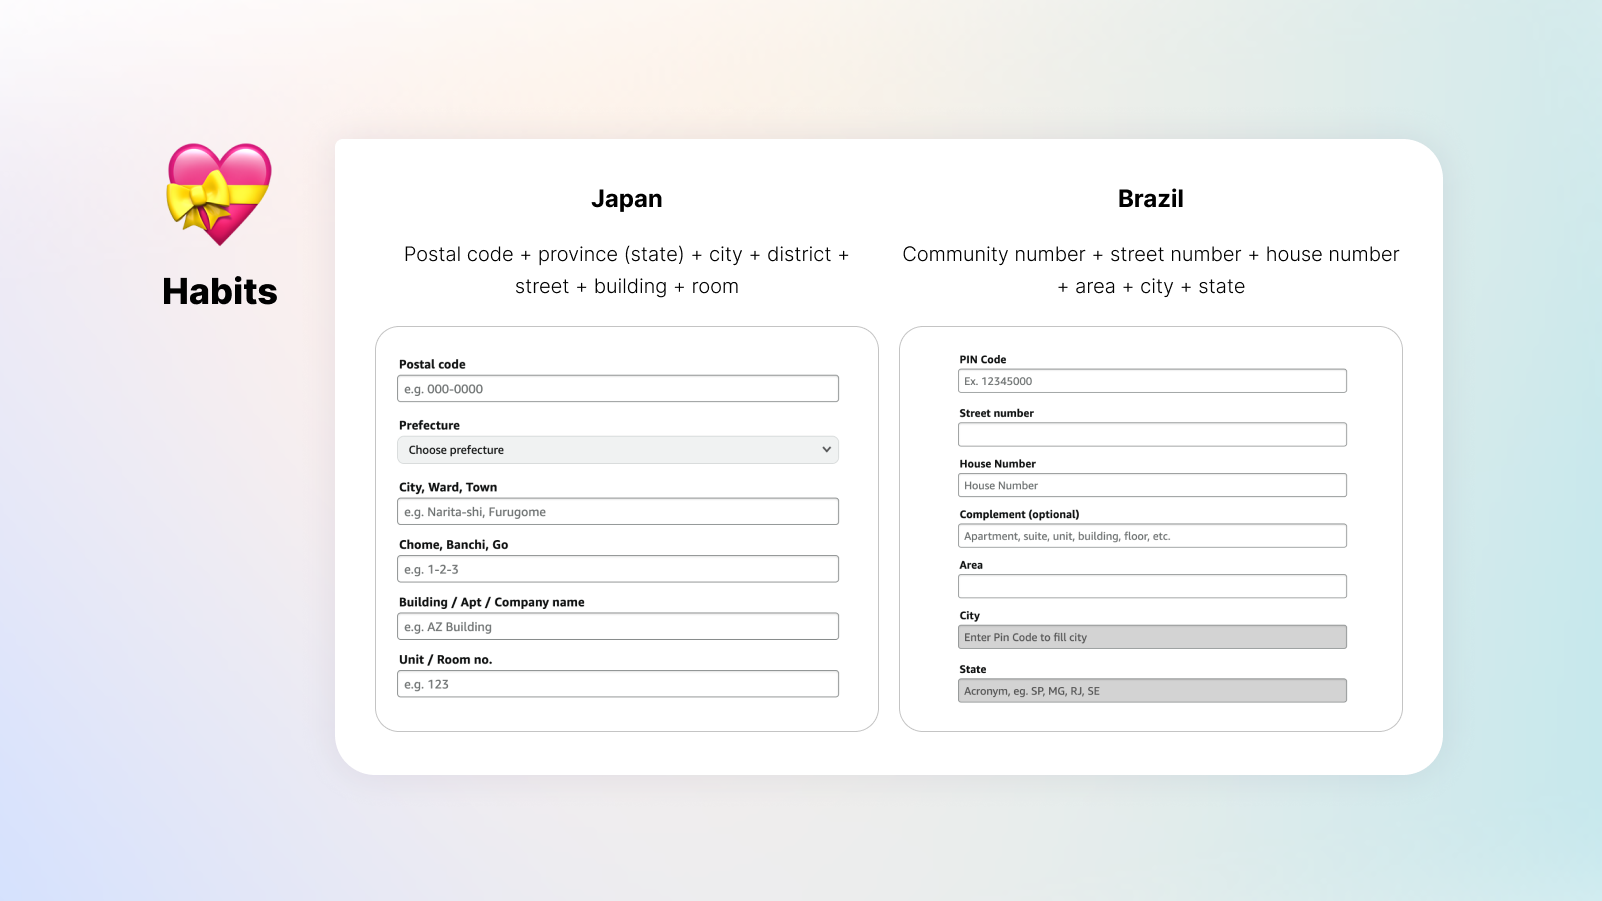Click the greyed-out City field
The image size is (1602, 901).
1151,637
